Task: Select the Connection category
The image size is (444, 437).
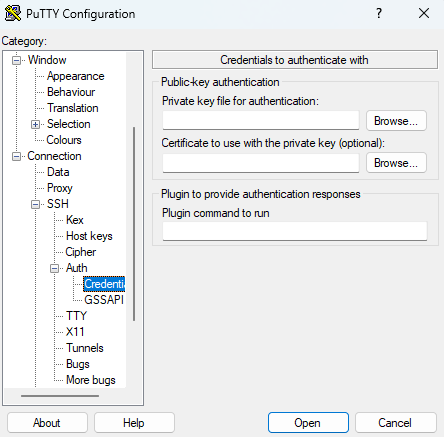Action: (54, 156)
